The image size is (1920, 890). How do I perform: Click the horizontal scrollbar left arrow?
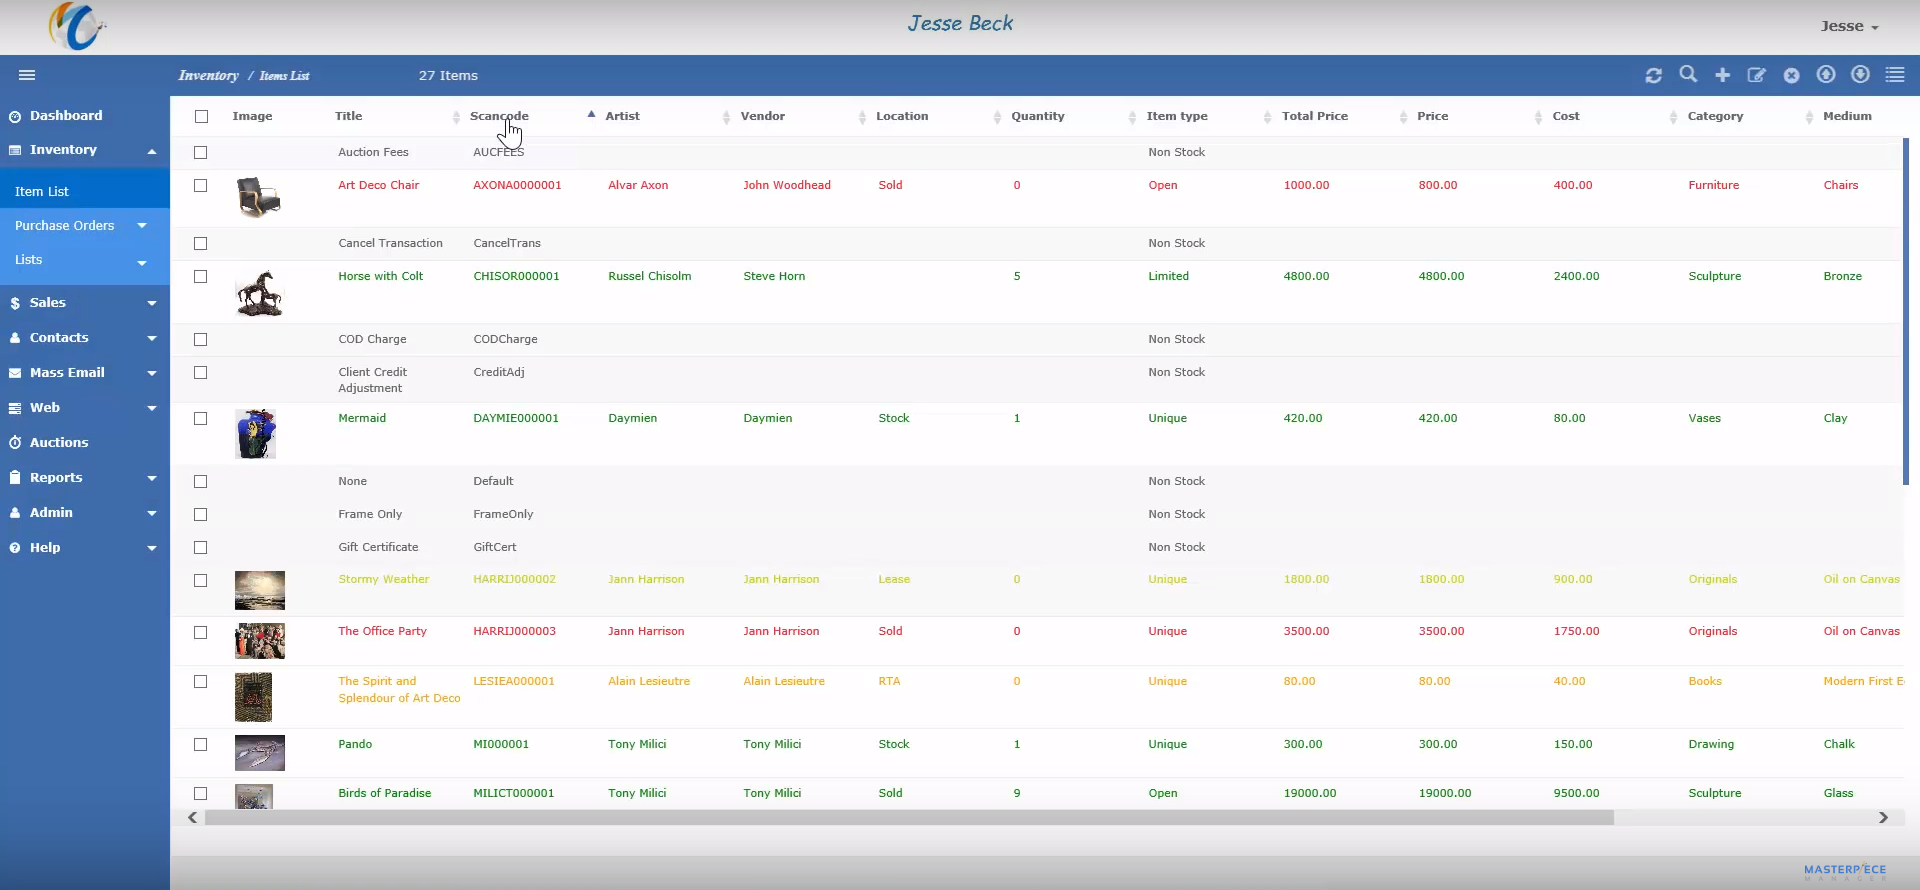[192, 818]
